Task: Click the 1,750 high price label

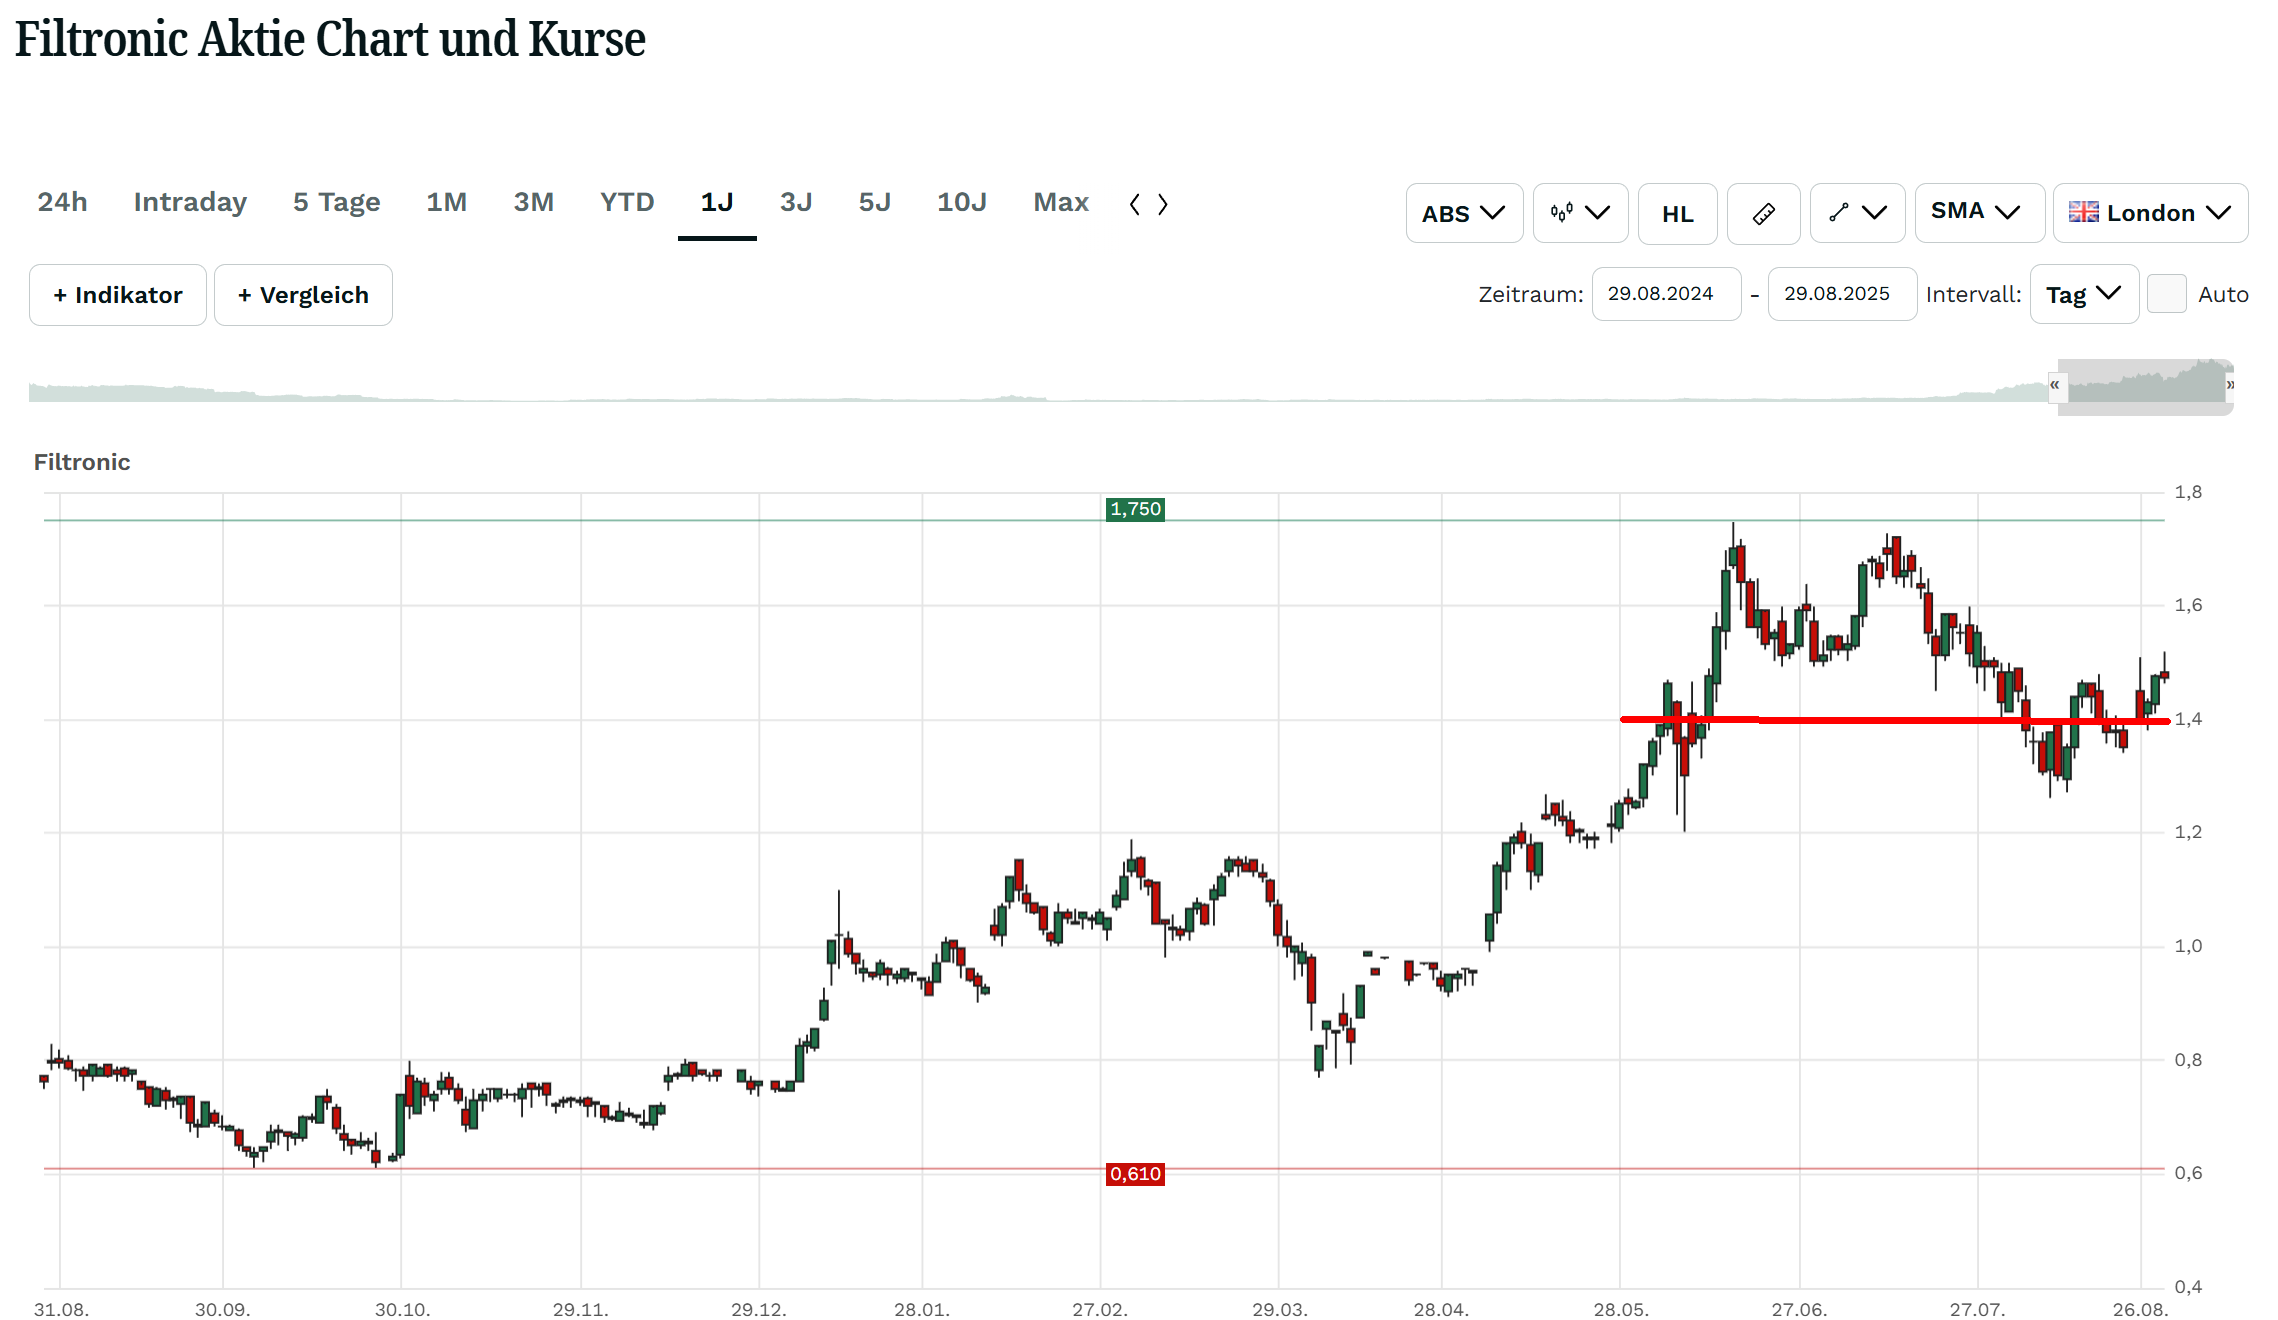Action: 1135,509
